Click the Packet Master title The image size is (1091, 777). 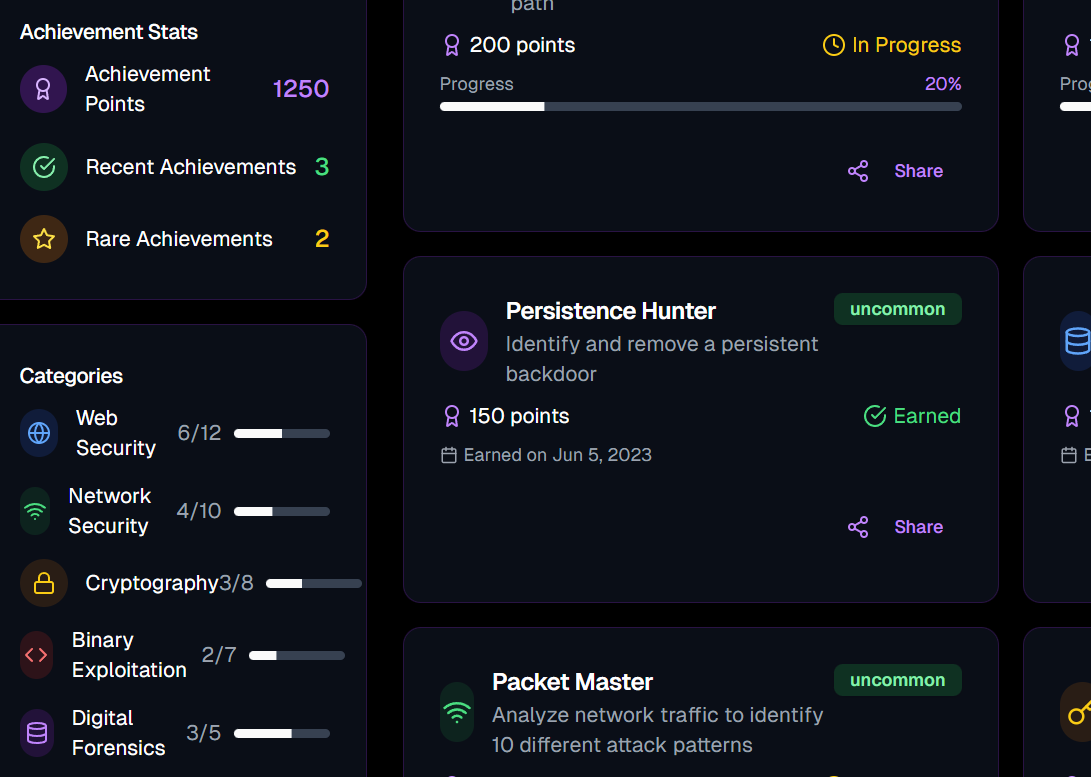[572, 682]
